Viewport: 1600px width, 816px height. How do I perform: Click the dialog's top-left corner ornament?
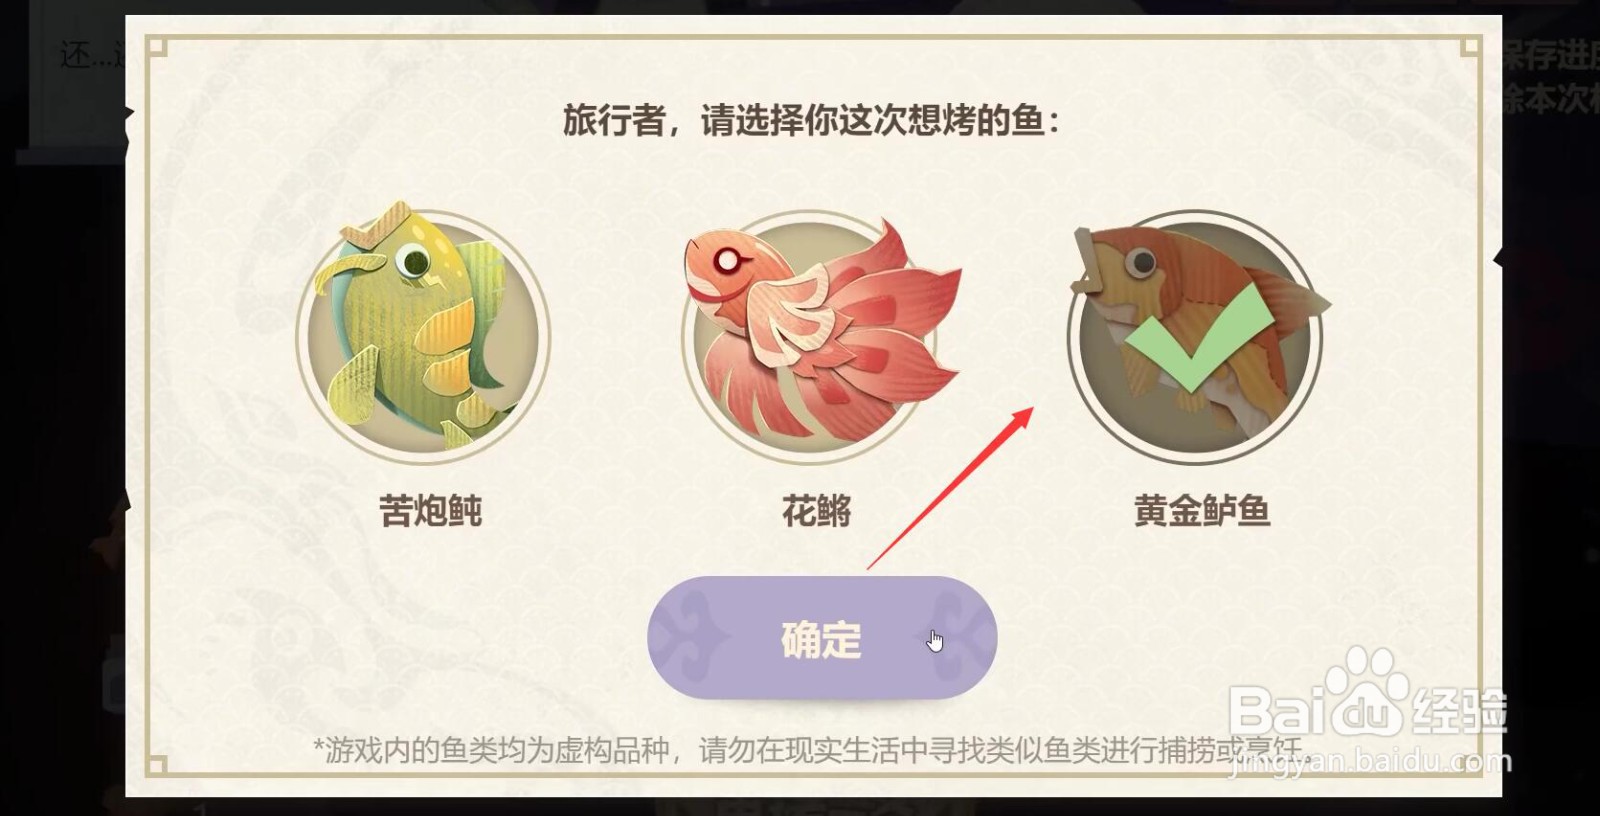coord(157,46)
